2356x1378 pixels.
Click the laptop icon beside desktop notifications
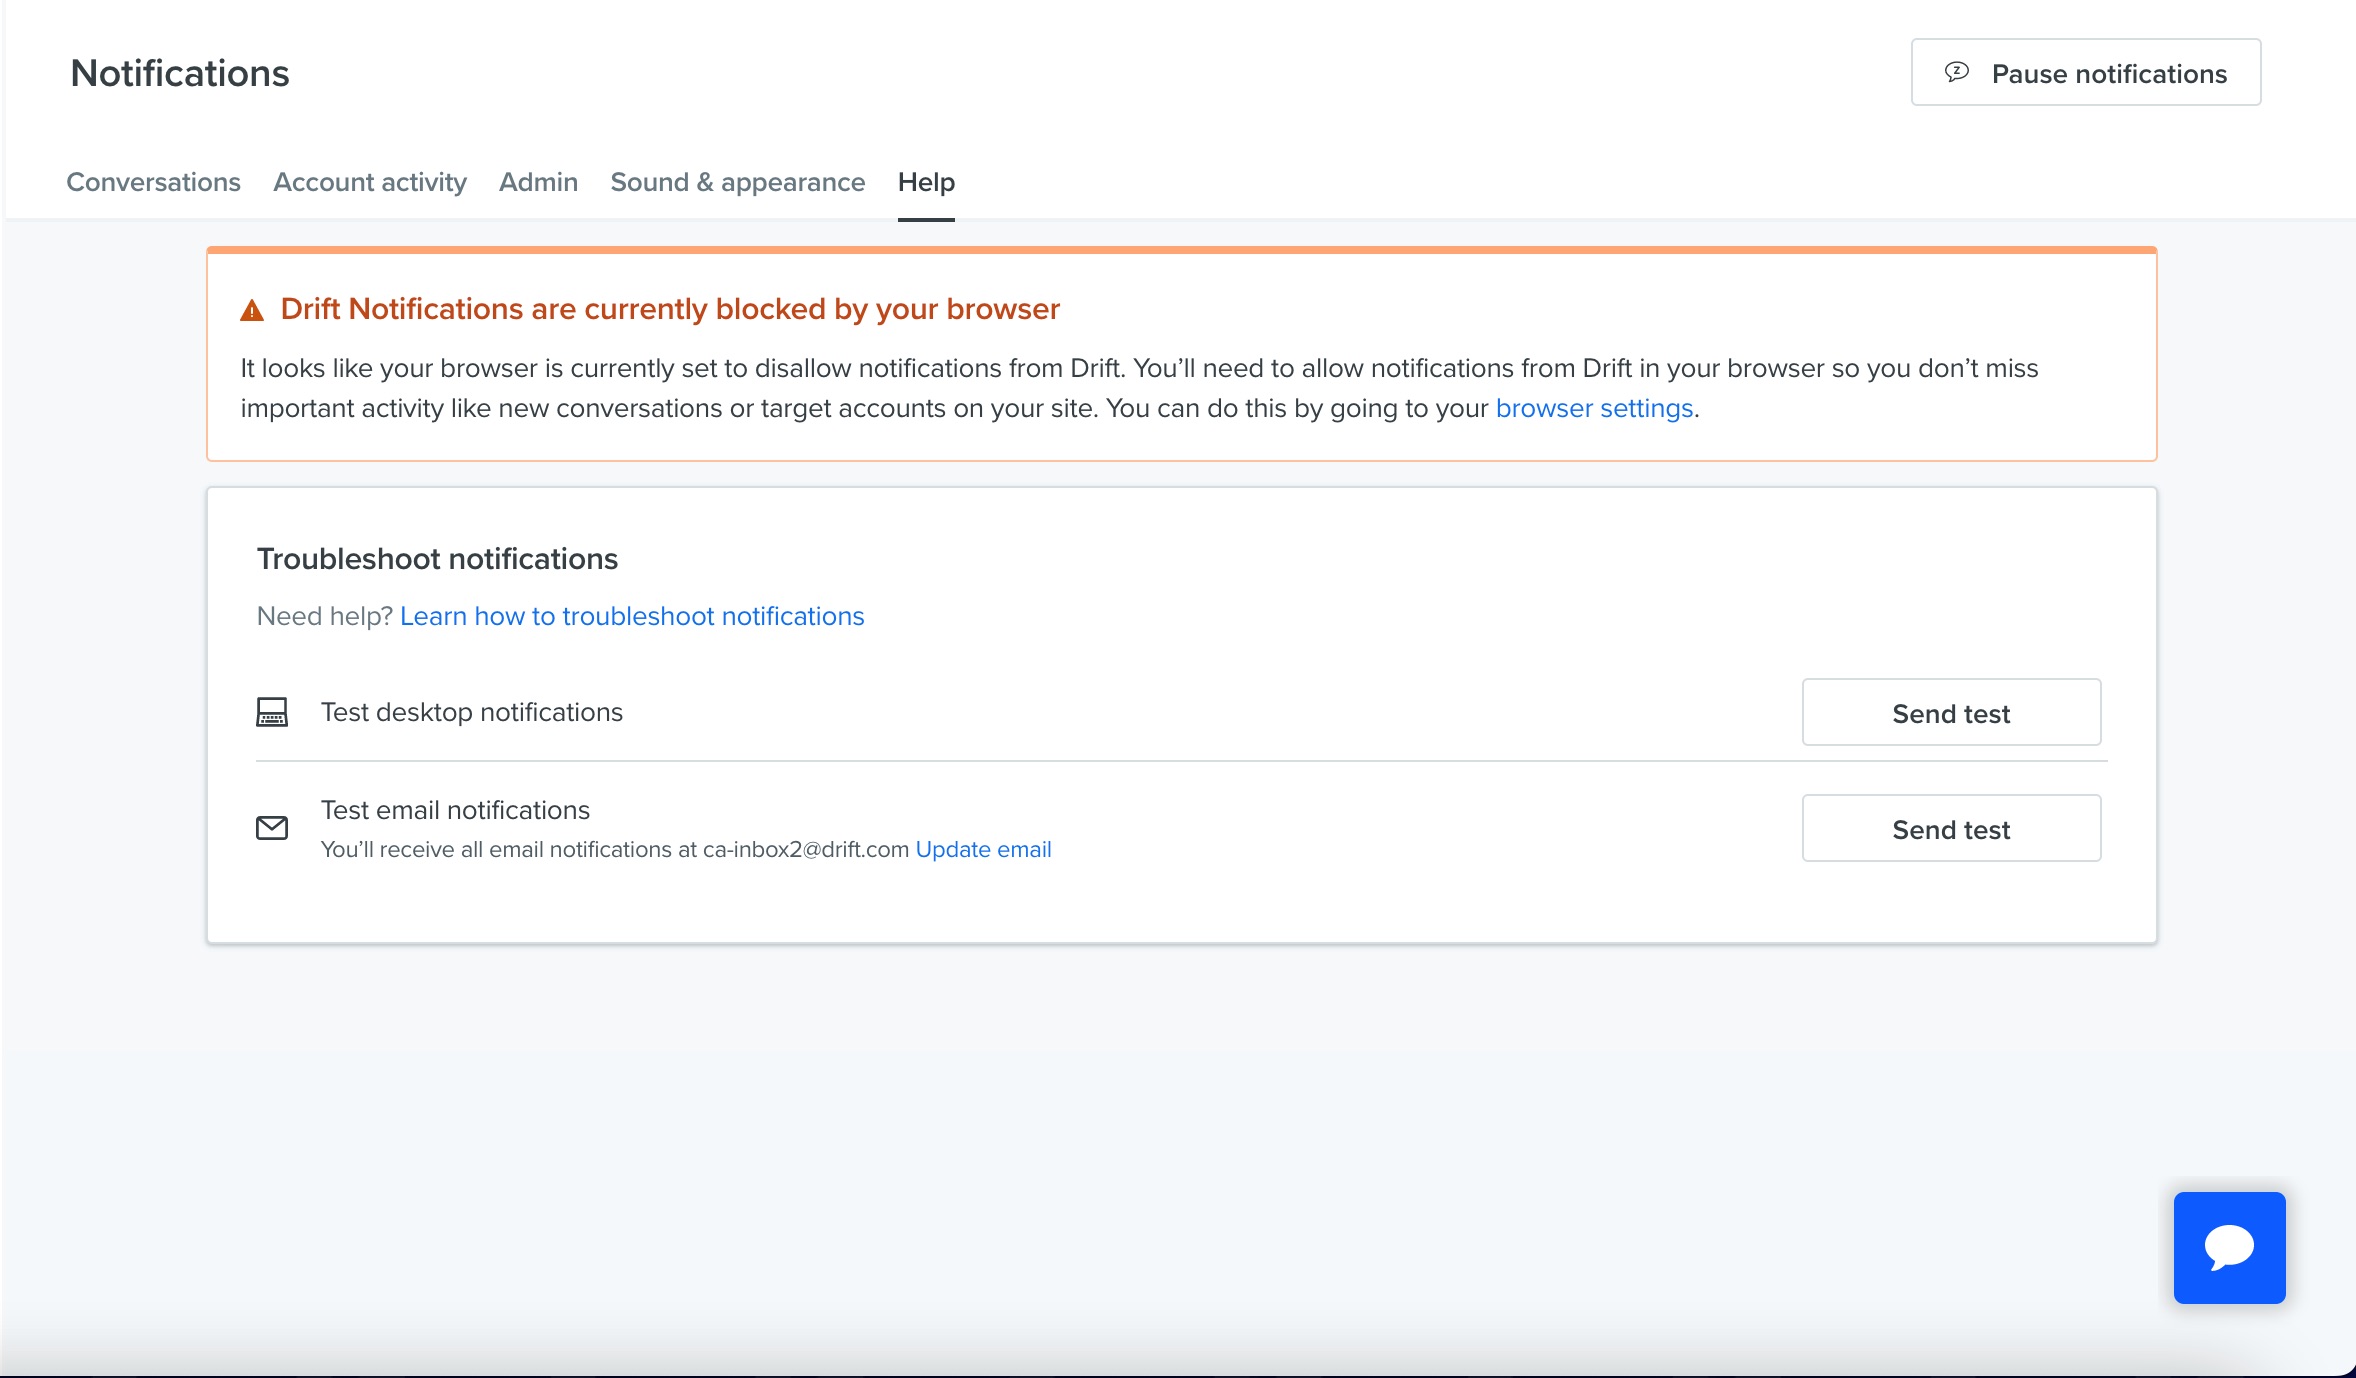tap(272, 712)
